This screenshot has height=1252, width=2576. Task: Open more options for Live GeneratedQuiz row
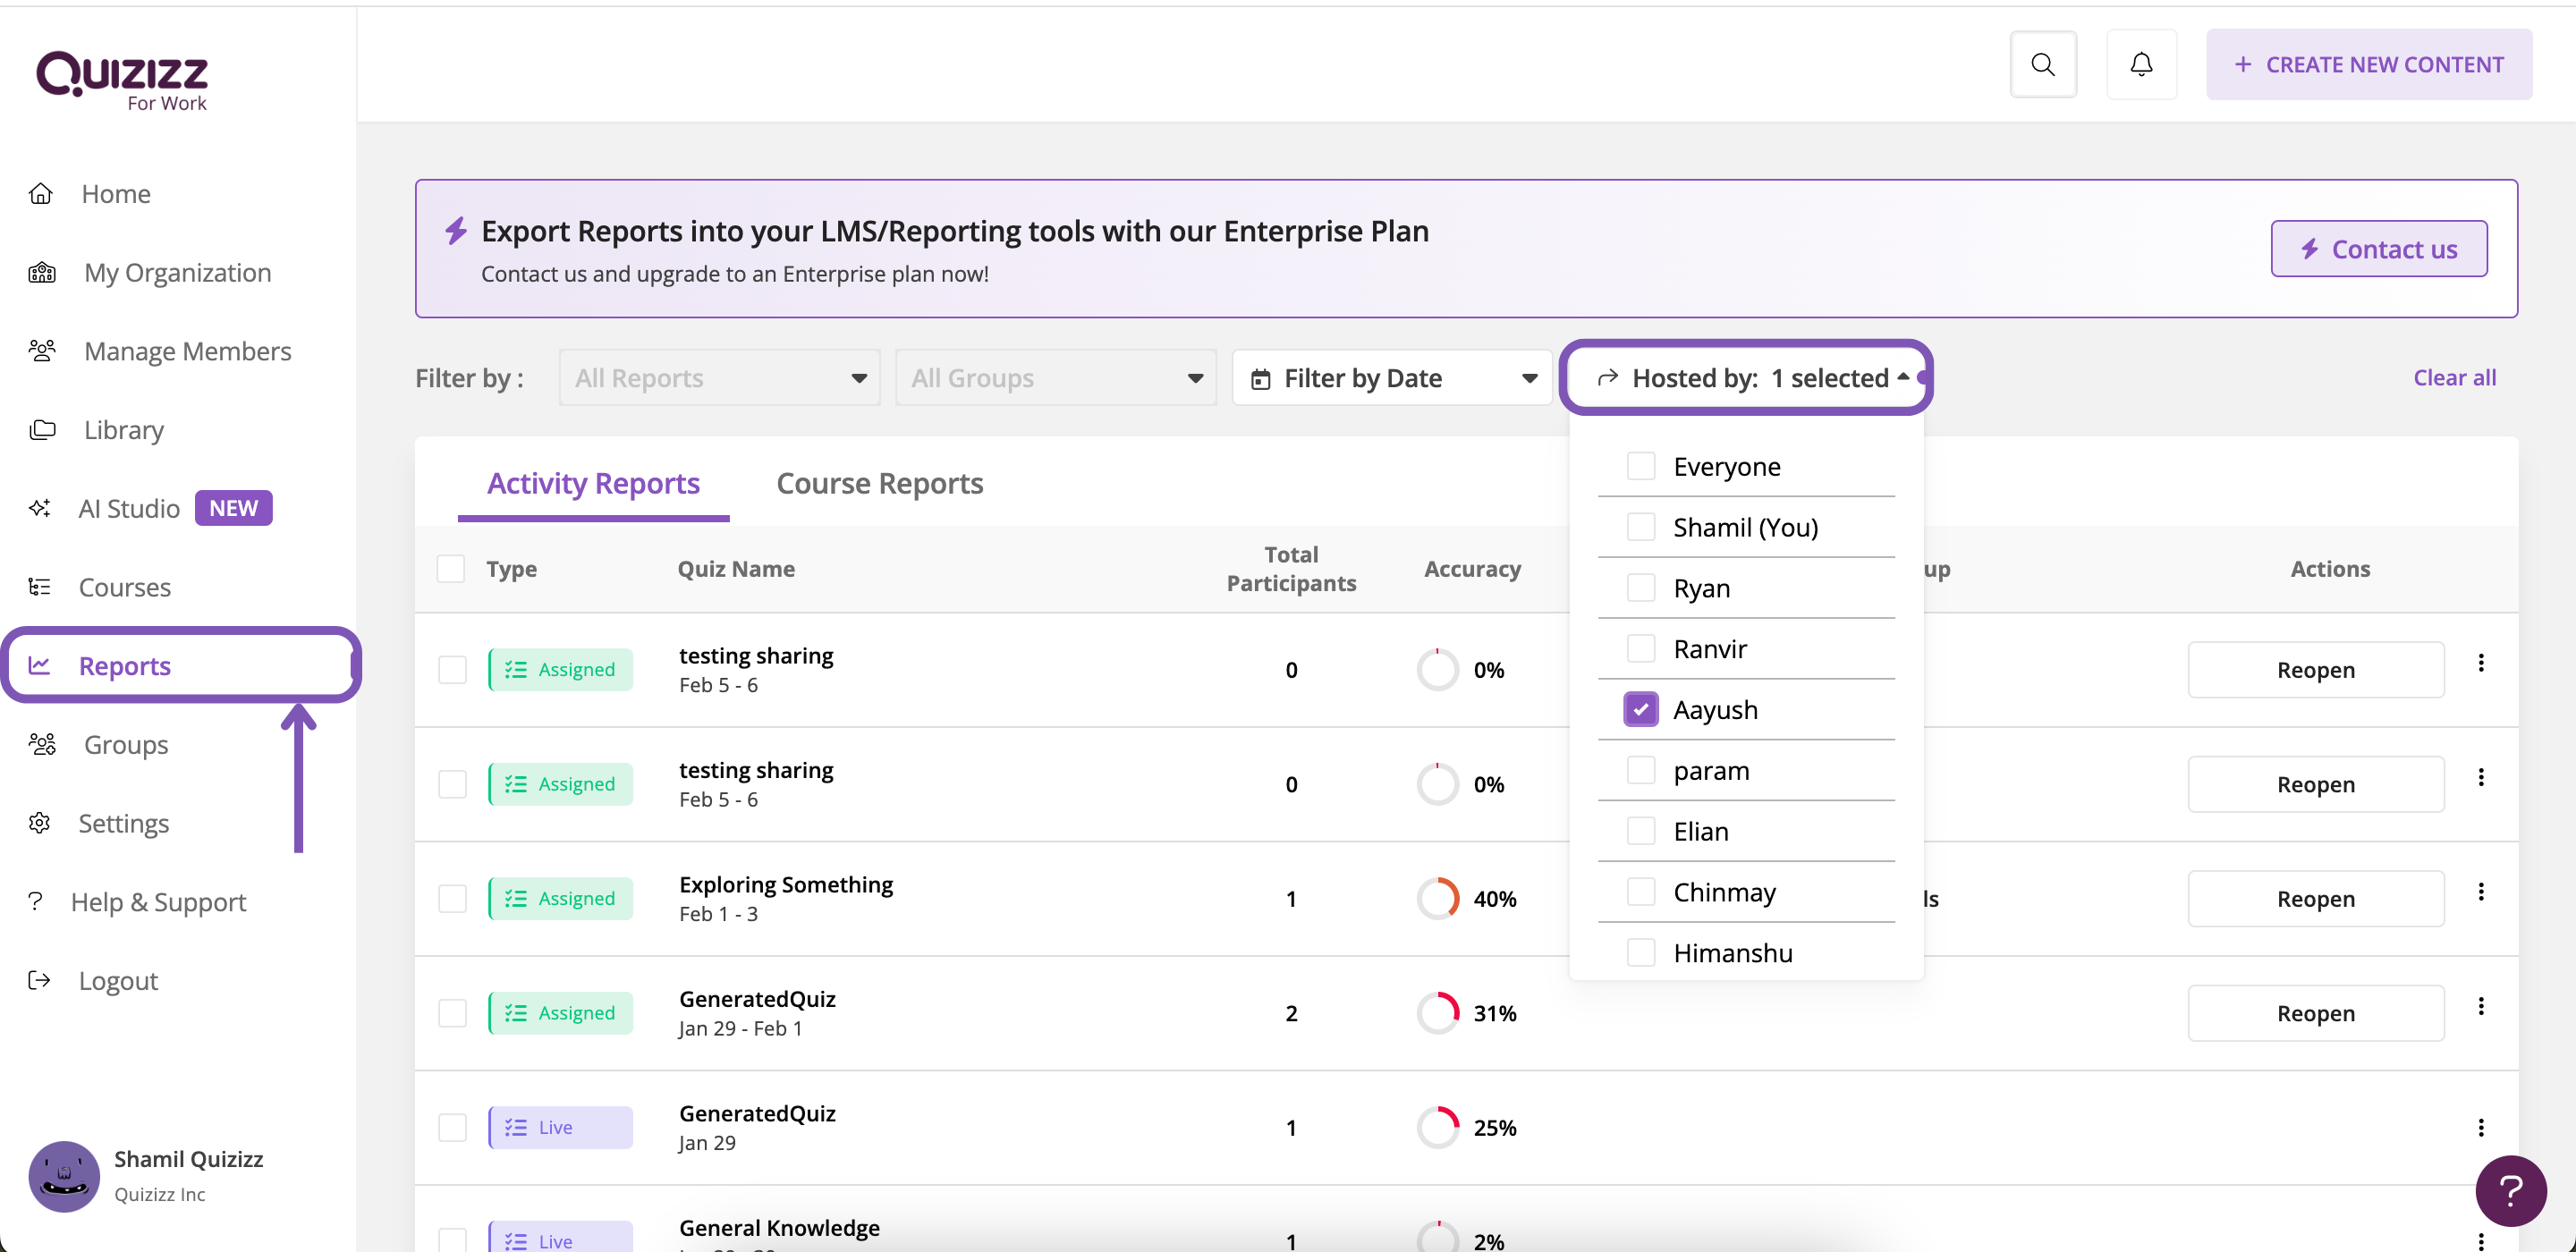2481,1128
